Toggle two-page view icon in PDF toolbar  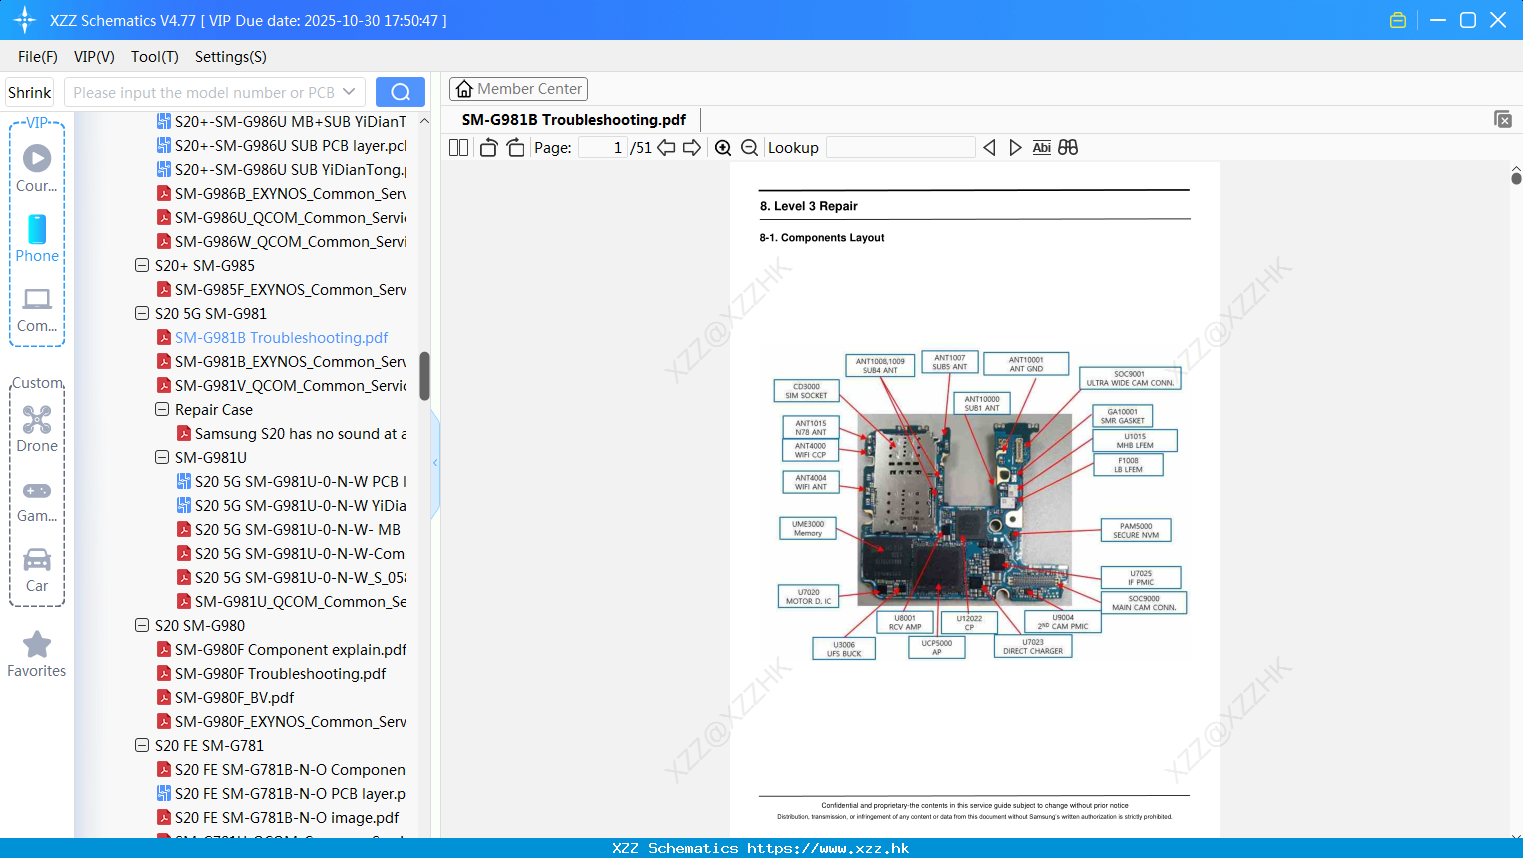pyautogui.click(x=458, y=148)
